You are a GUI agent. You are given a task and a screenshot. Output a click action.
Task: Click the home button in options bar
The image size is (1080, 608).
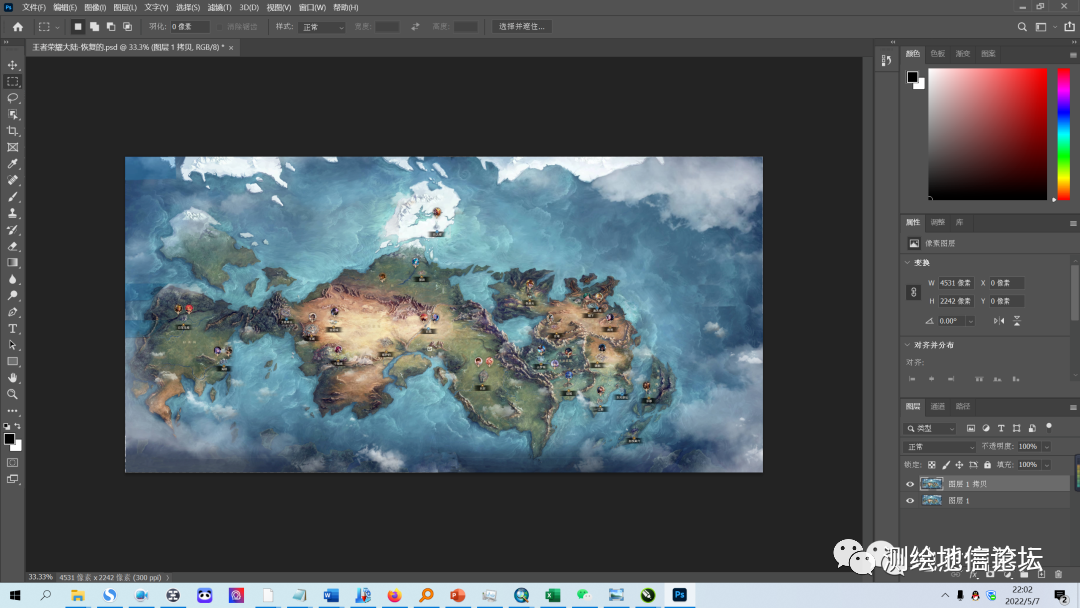(x=17, y=27)
